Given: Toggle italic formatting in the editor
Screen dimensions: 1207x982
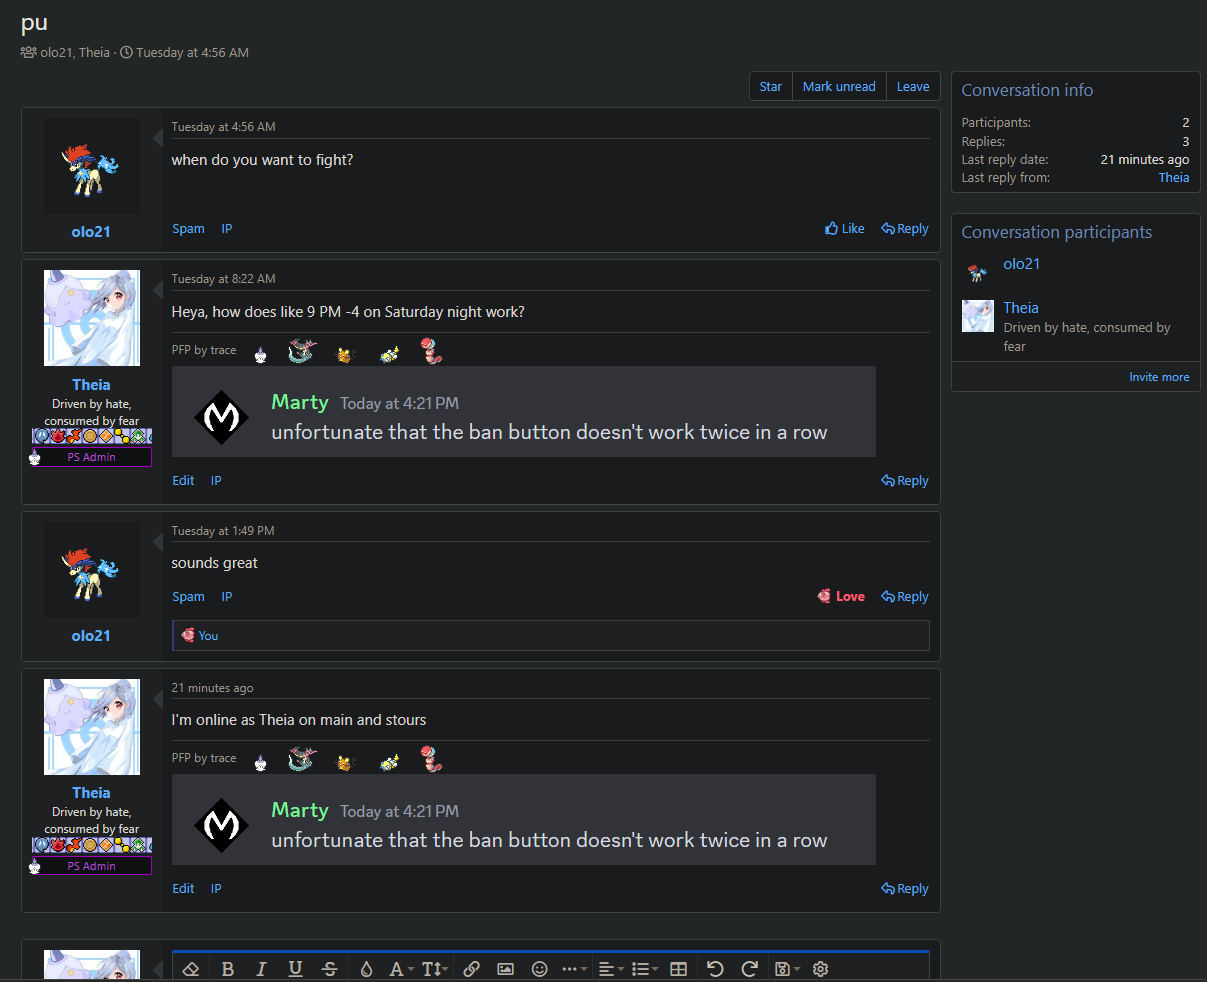Looking at the screenshot, I should pyautogui.click(x=261, y=968).
